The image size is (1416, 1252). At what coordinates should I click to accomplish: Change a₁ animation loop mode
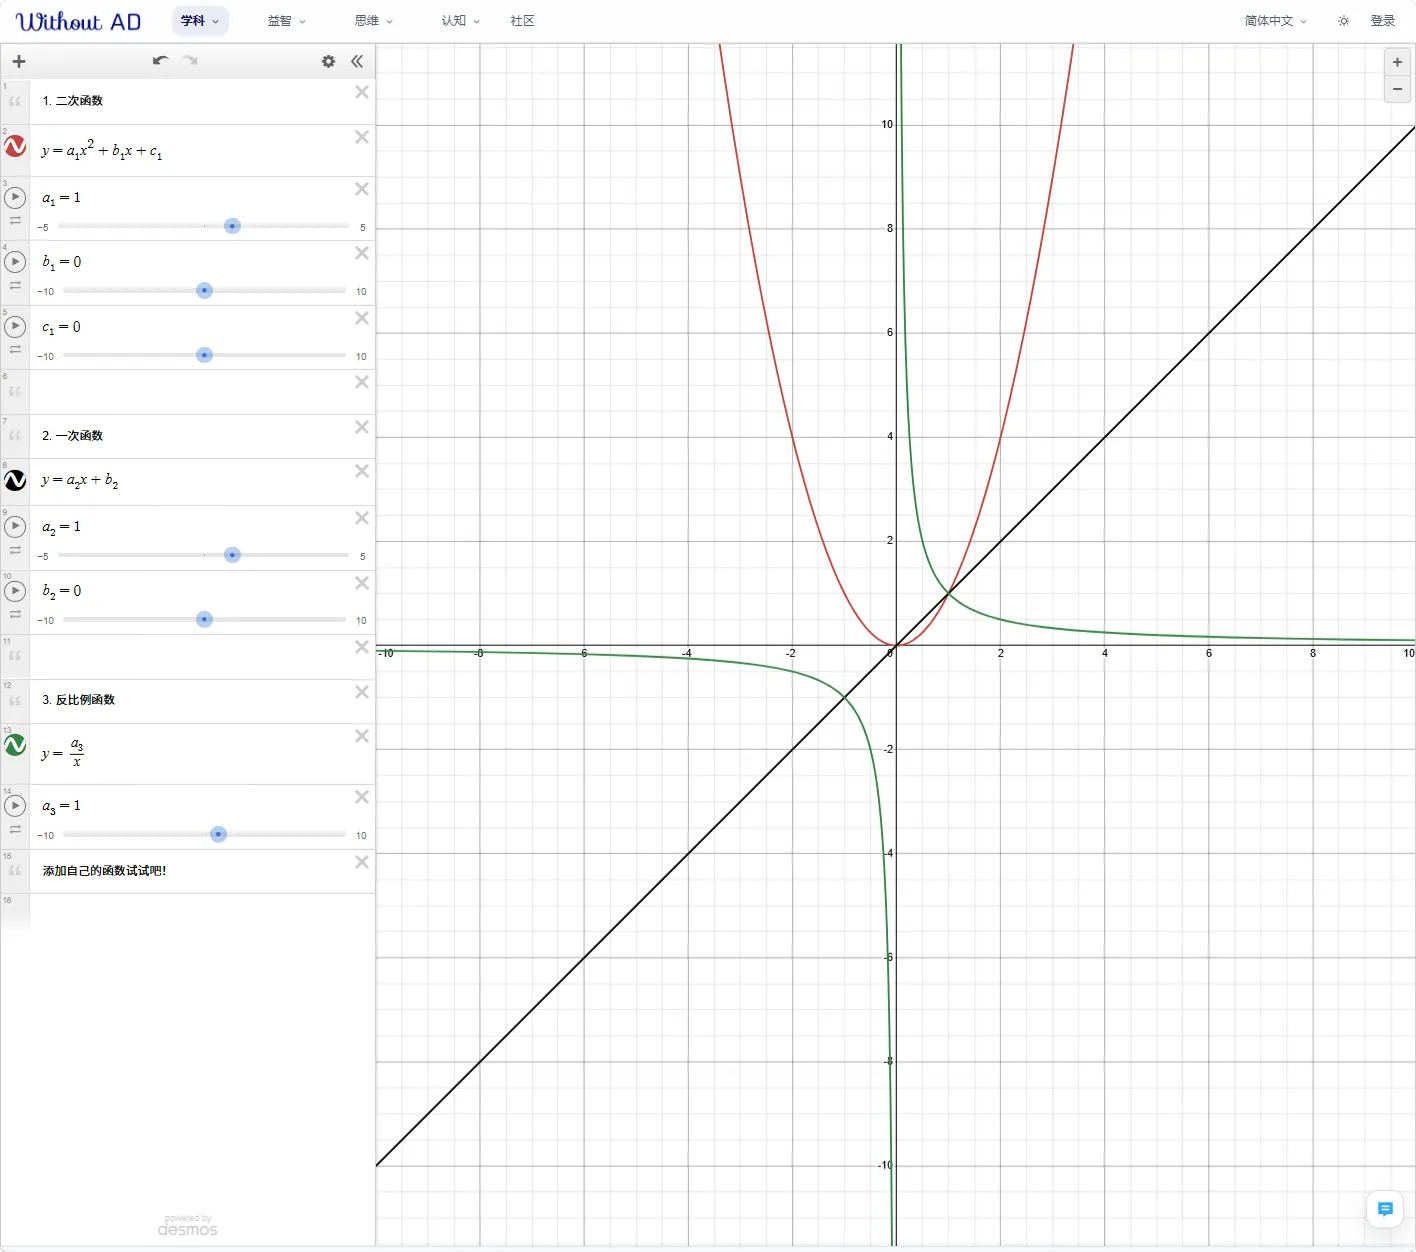click(x=15, y=221)
